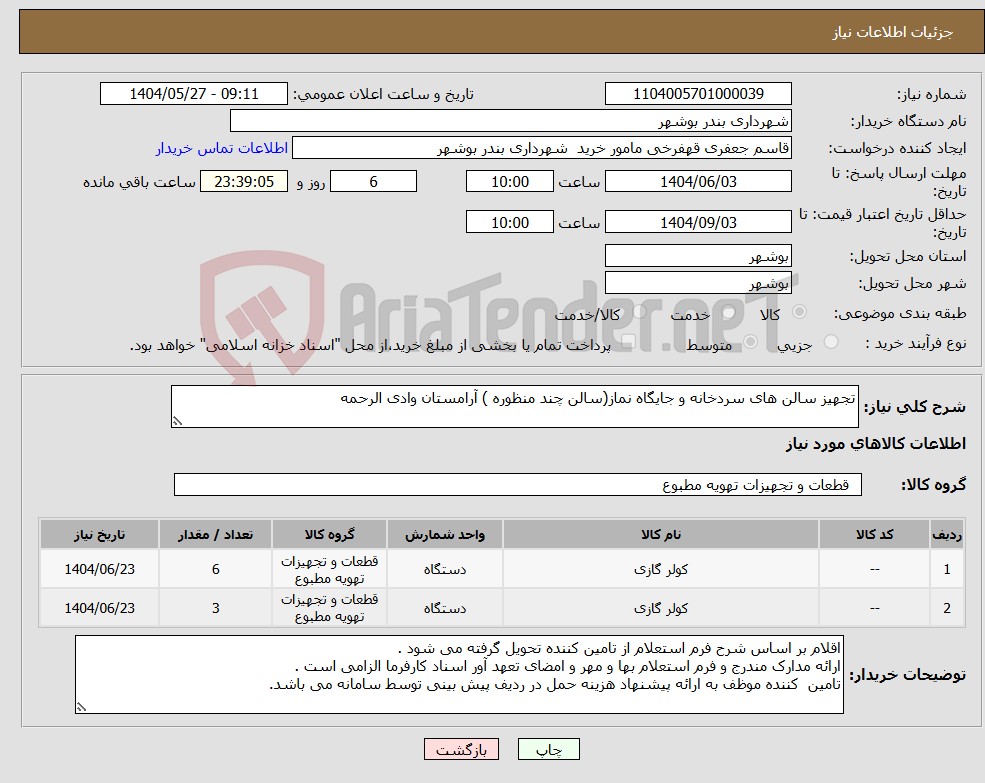Click کولر گازی in row 1
Screen dimensions: 985x783
tap(661, 569)
